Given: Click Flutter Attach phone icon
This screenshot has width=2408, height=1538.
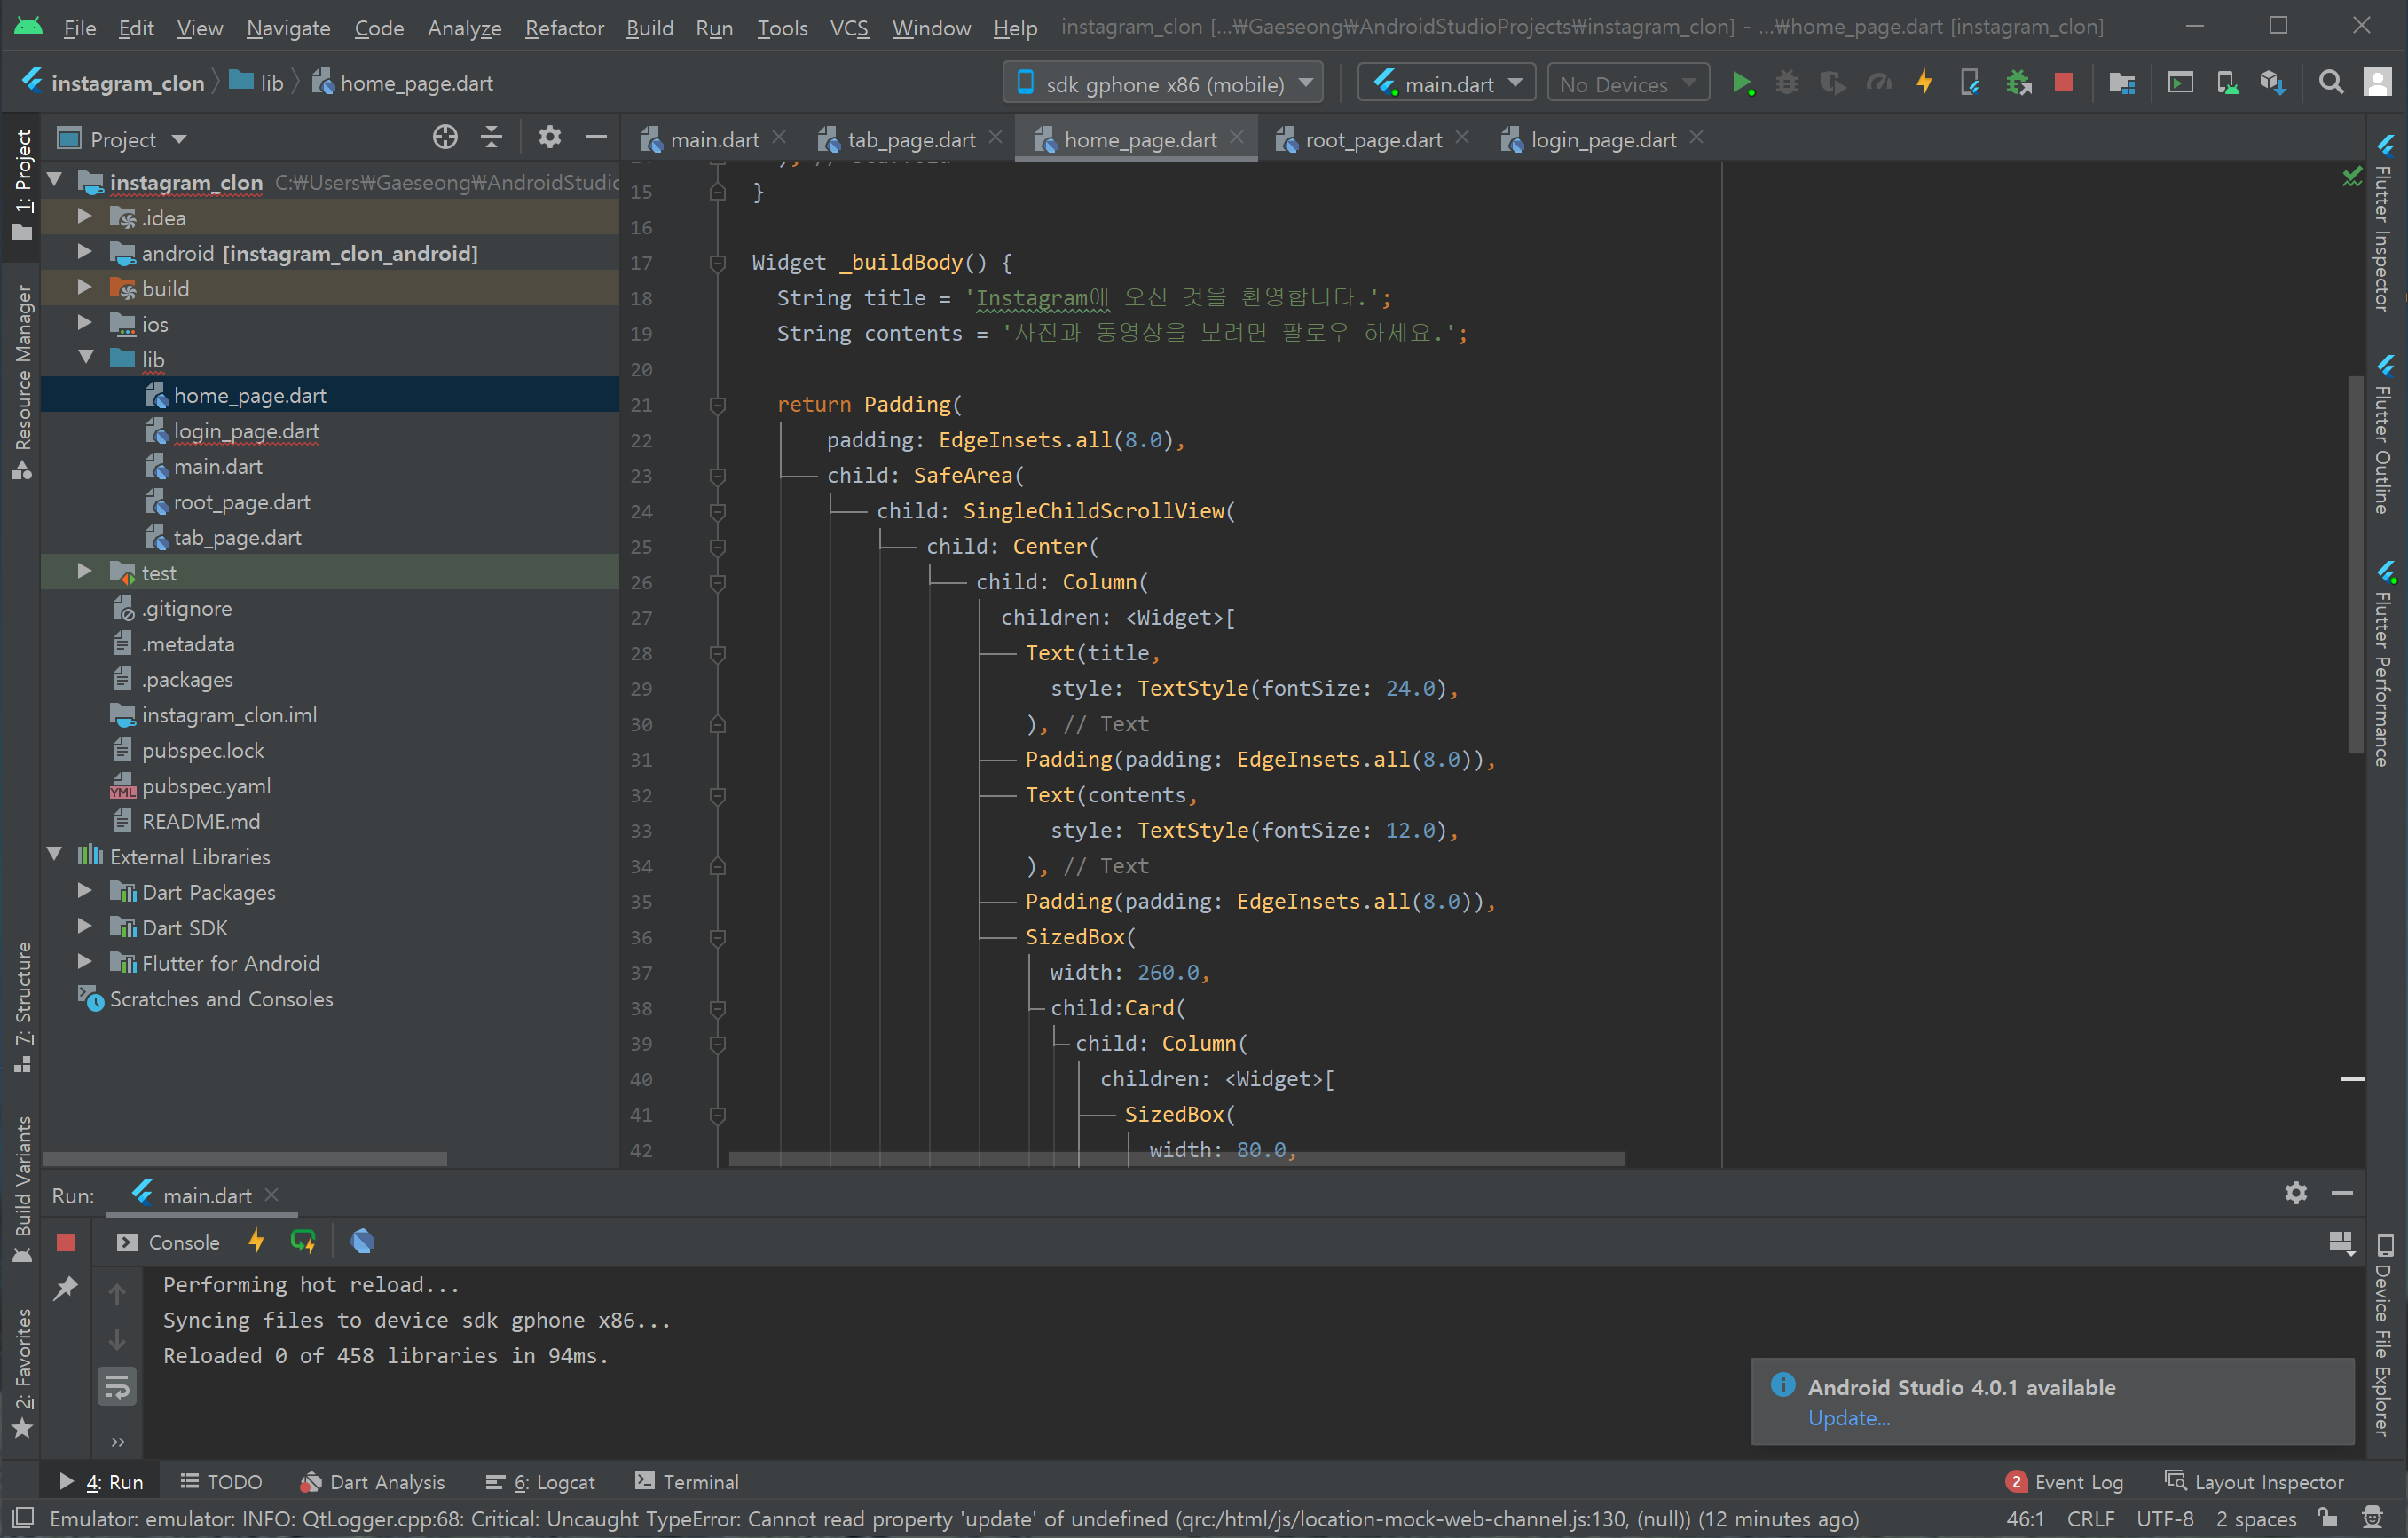Looking at the screenshot, I should (x=1969, y=83).
